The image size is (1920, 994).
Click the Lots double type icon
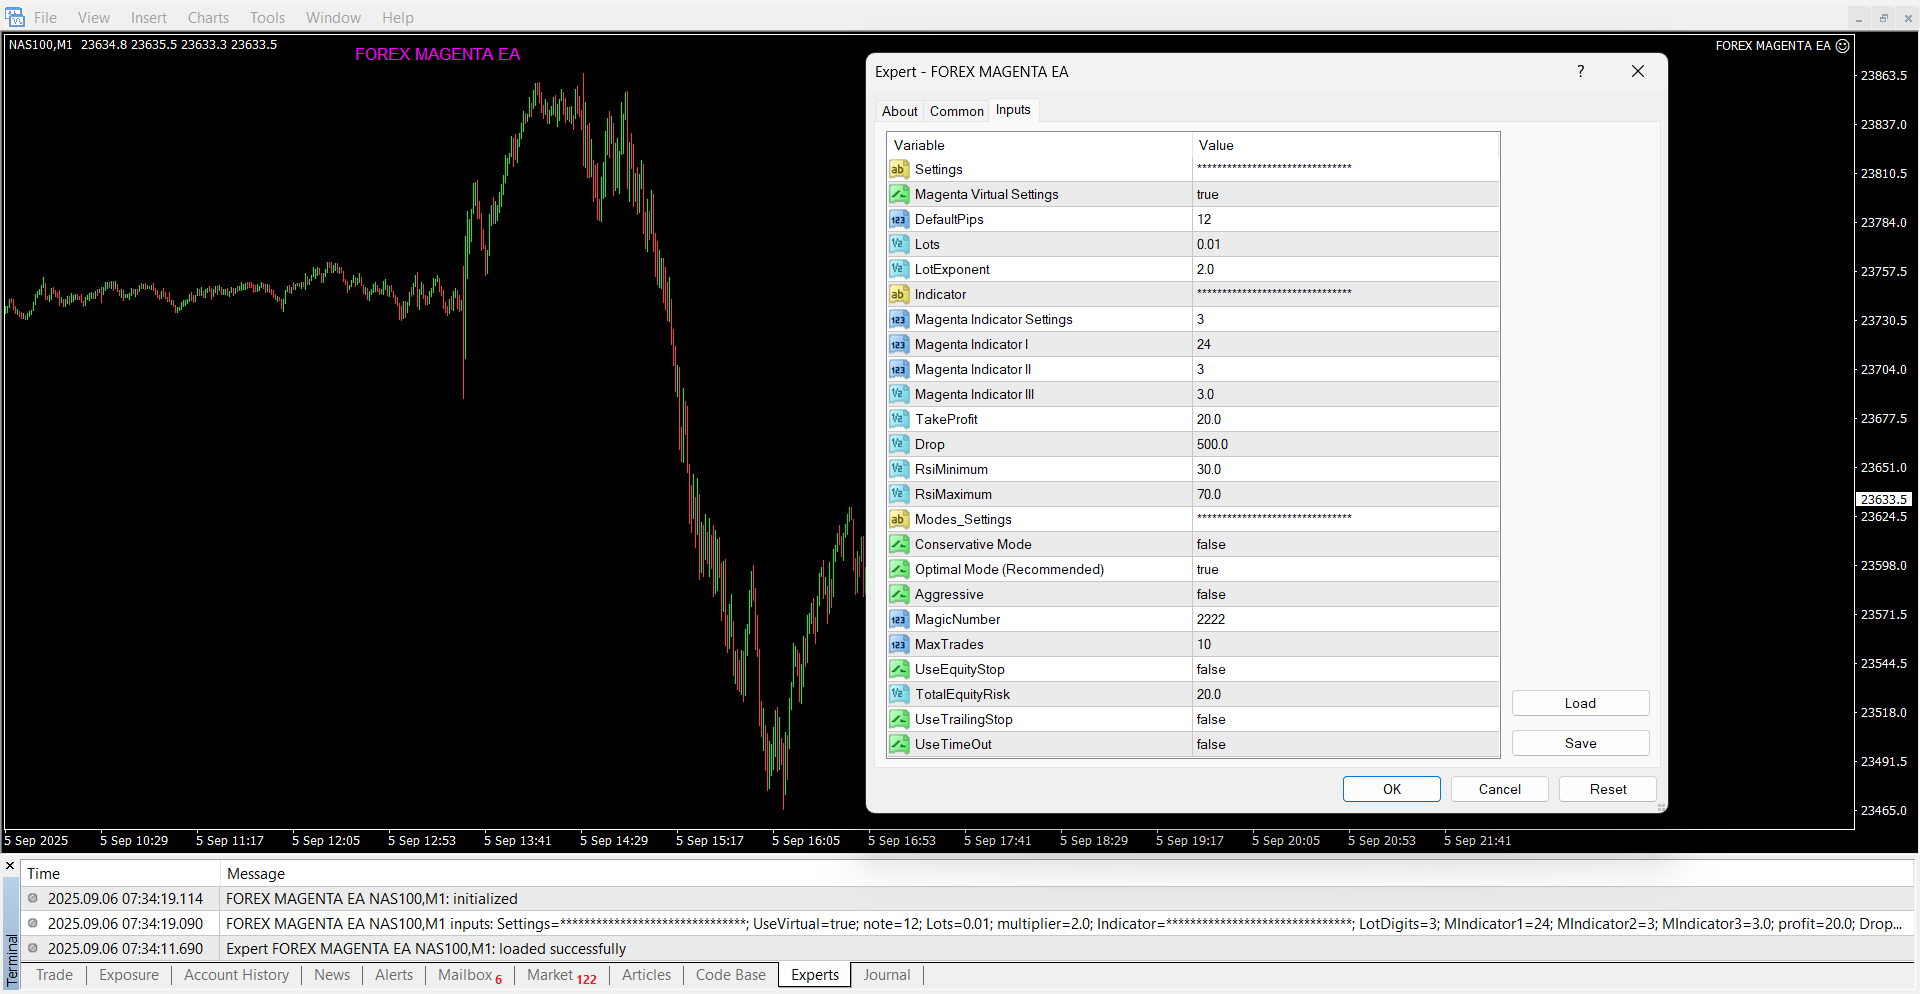coord(899,245)
